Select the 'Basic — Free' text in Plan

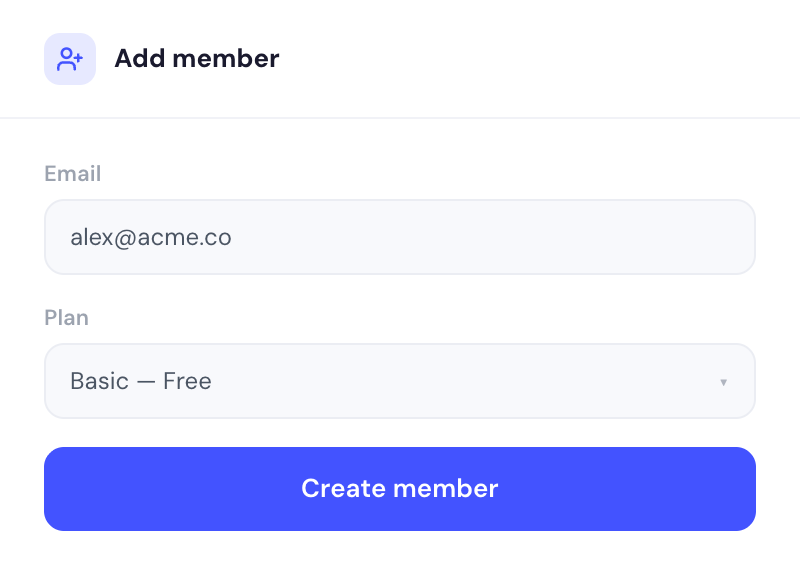(141, 381)
